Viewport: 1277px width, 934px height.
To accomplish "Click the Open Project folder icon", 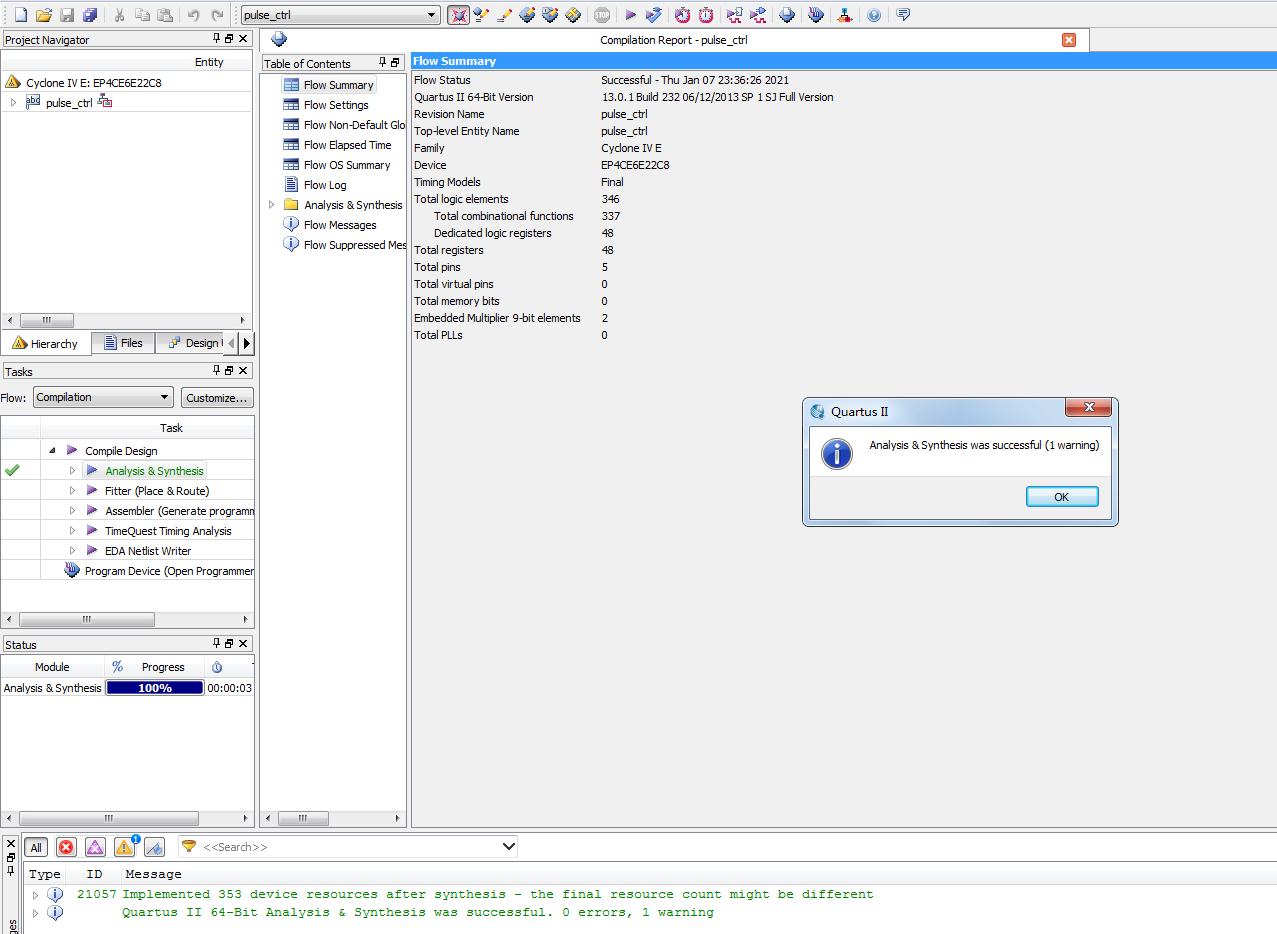I will (x=43, y=15).
